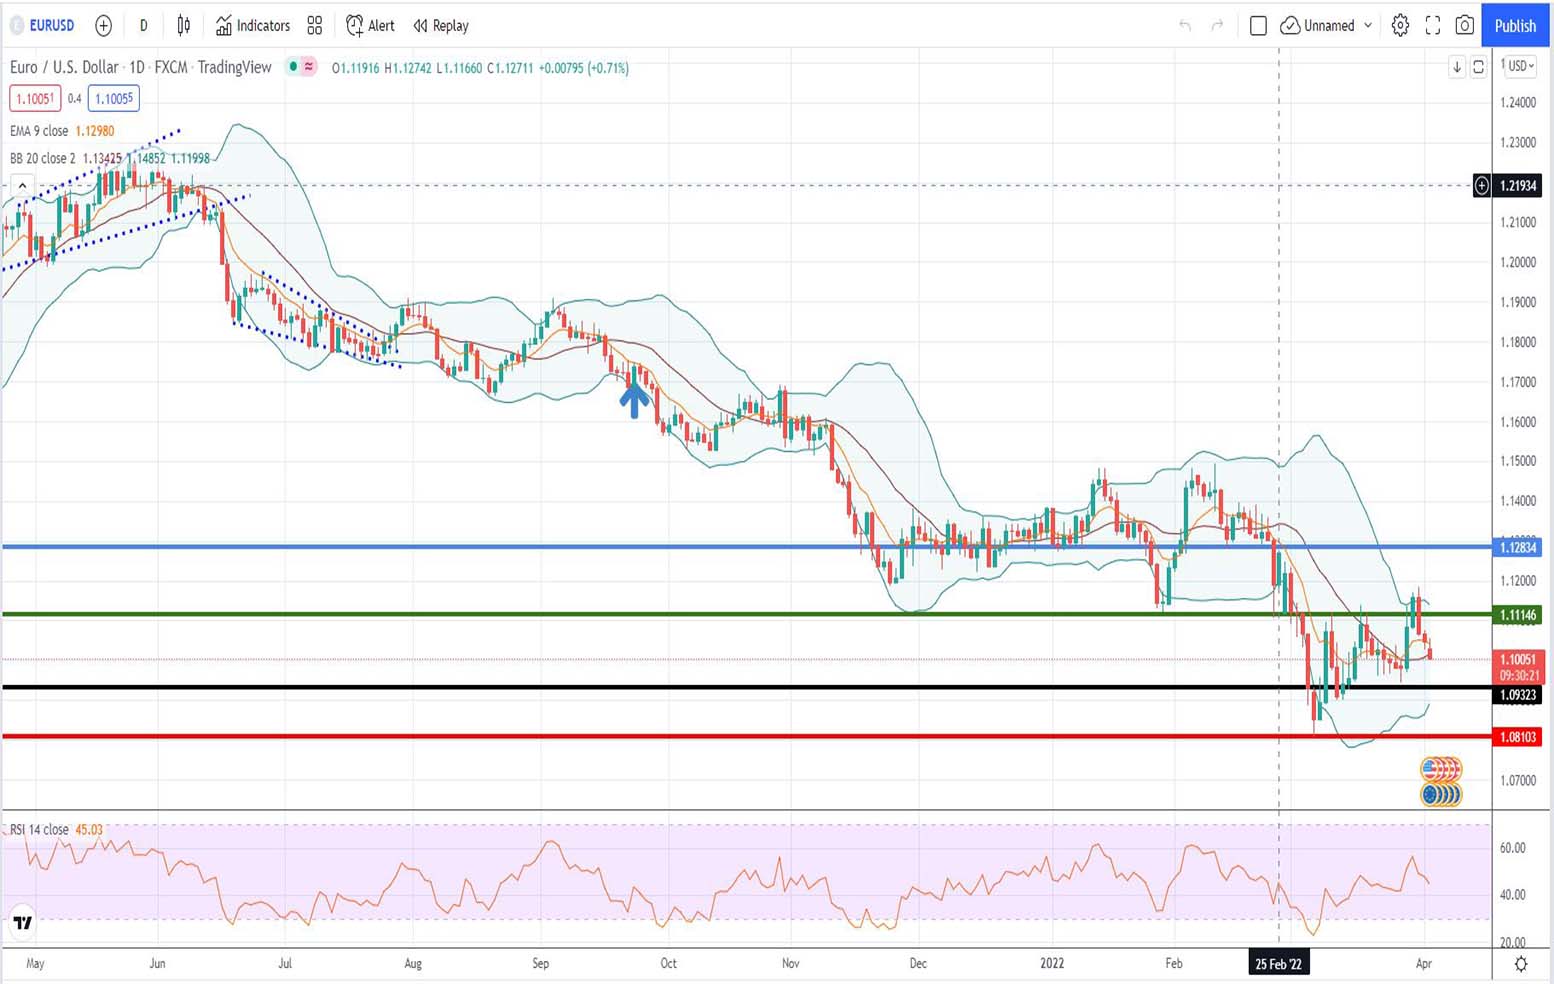Viewport: 1554px width, 984px height.
Task: Toggle the market status indicator dot
Action: 293,67
